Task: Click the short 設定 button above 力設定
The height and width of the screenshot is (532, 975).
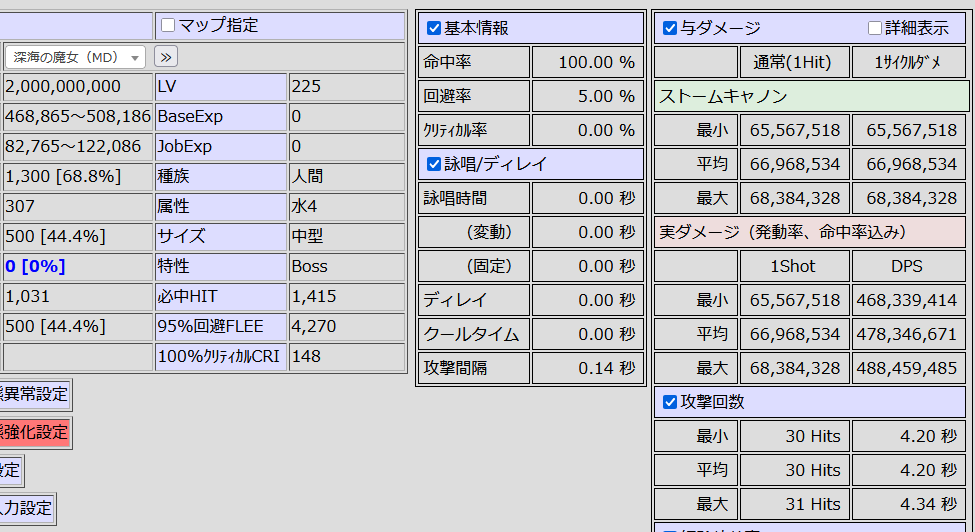Action: pos(11,470)
